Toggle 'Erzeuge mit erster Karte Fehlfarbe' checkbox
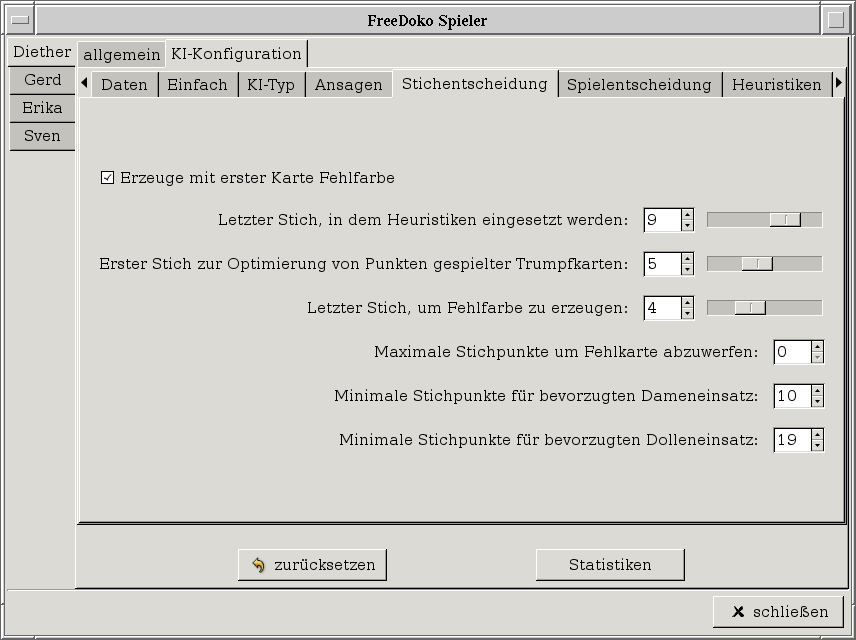The image size is (856, 640). point(108,178)
